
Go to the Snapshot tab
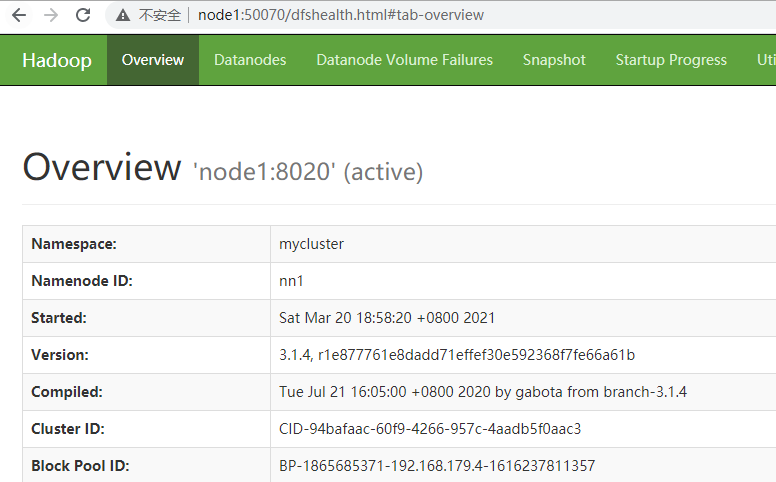[x=554, y=60]
